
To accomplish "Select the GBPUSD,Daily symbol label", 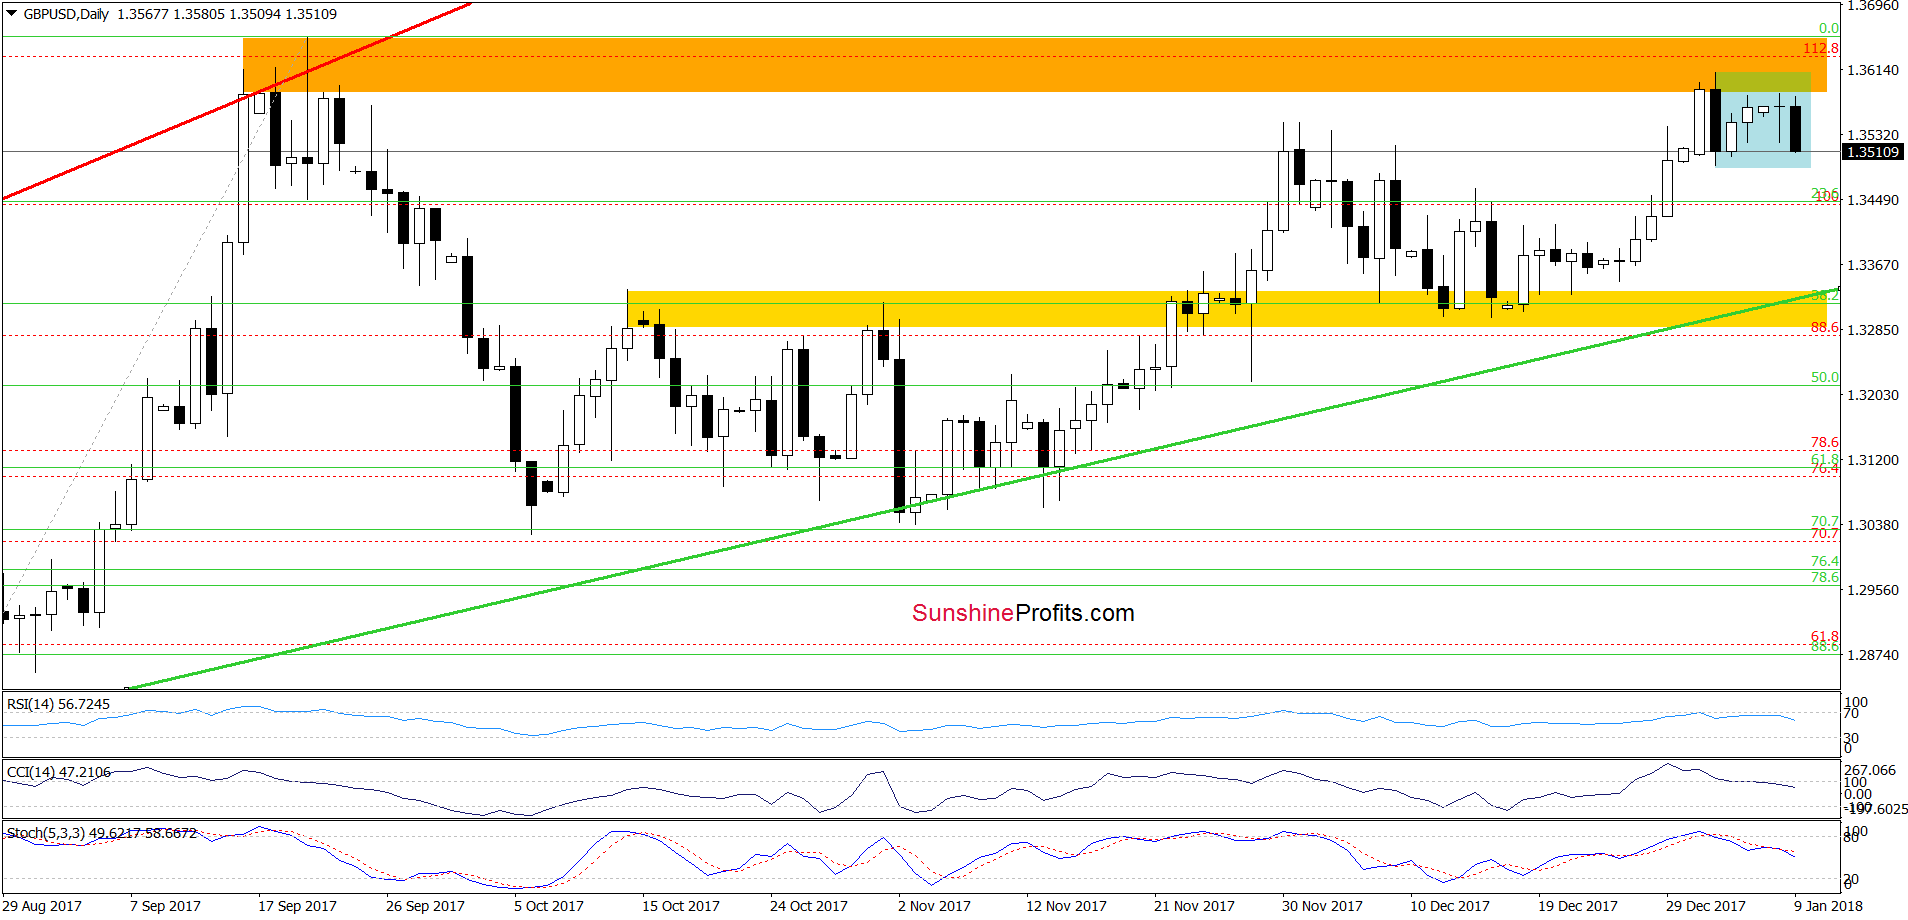I will [66, 14].
